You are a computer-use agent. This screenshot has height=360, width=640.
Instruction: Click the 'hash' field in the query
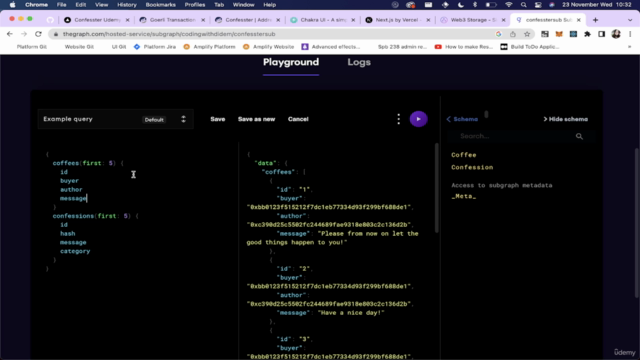coord(68,234)
